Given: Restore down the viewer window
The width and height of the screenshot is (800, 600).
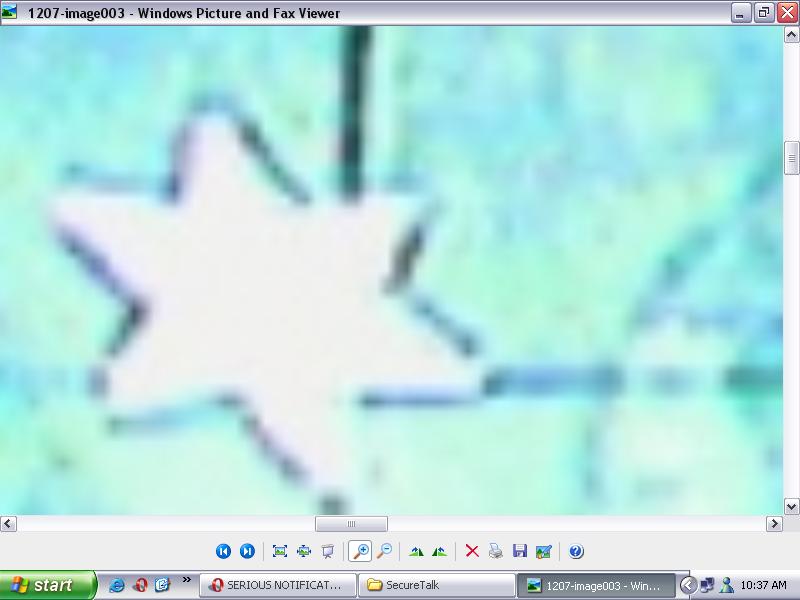Looking at the screenshot, I should point(764,12).
